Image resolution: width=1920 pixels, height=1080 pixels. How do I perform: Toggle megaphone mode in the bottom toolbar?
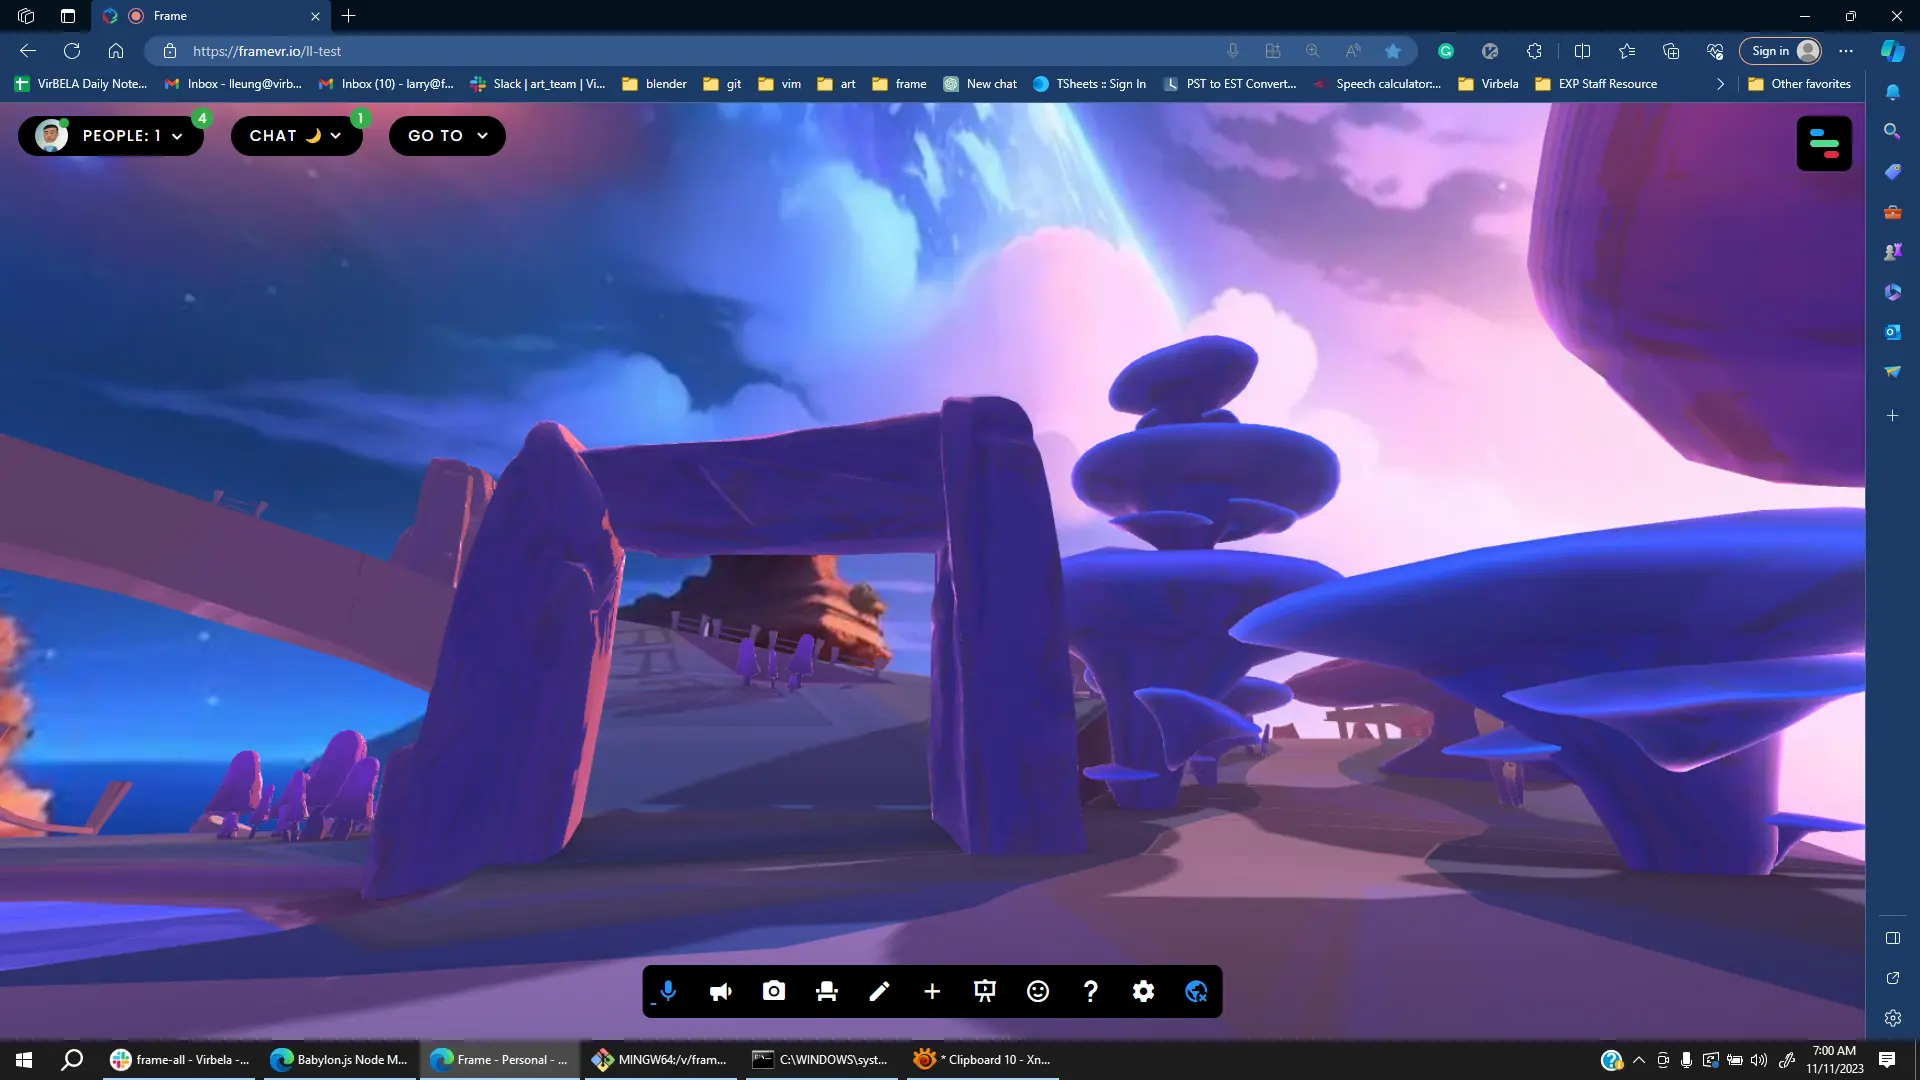click(x=720, y=991)
